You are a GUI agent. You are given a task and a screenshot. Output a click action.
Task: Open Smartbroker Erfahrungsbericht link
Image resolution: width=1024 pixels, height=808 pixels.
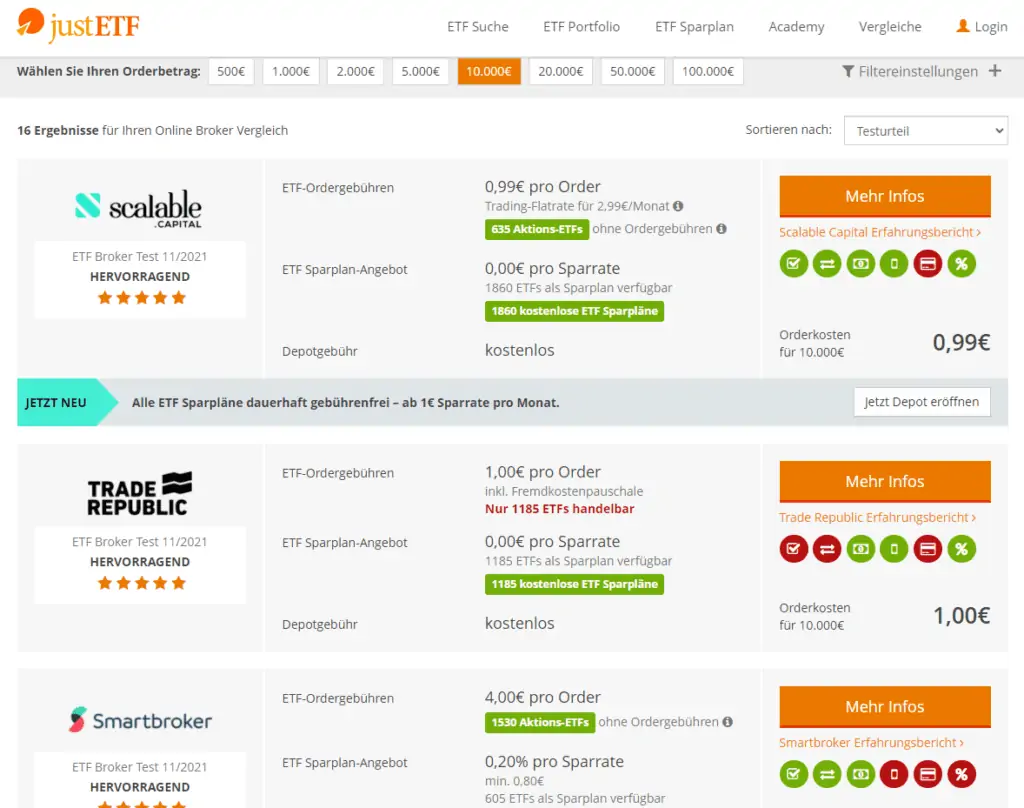(871, 743)
